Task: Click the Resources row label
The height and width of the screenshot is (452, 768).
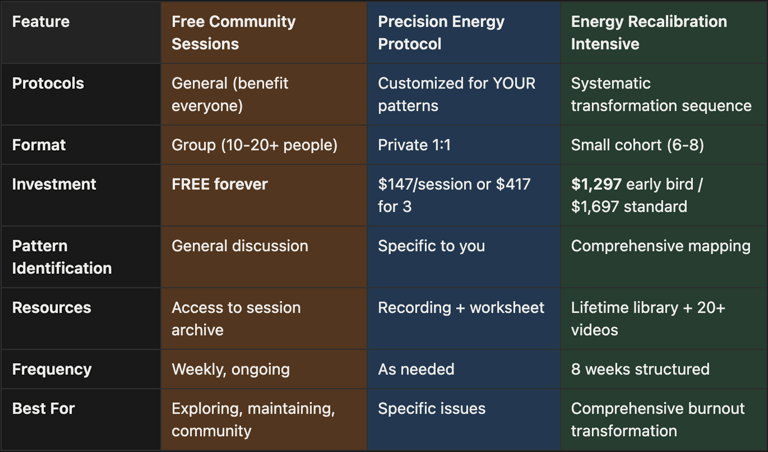Action: pos(51,308)
